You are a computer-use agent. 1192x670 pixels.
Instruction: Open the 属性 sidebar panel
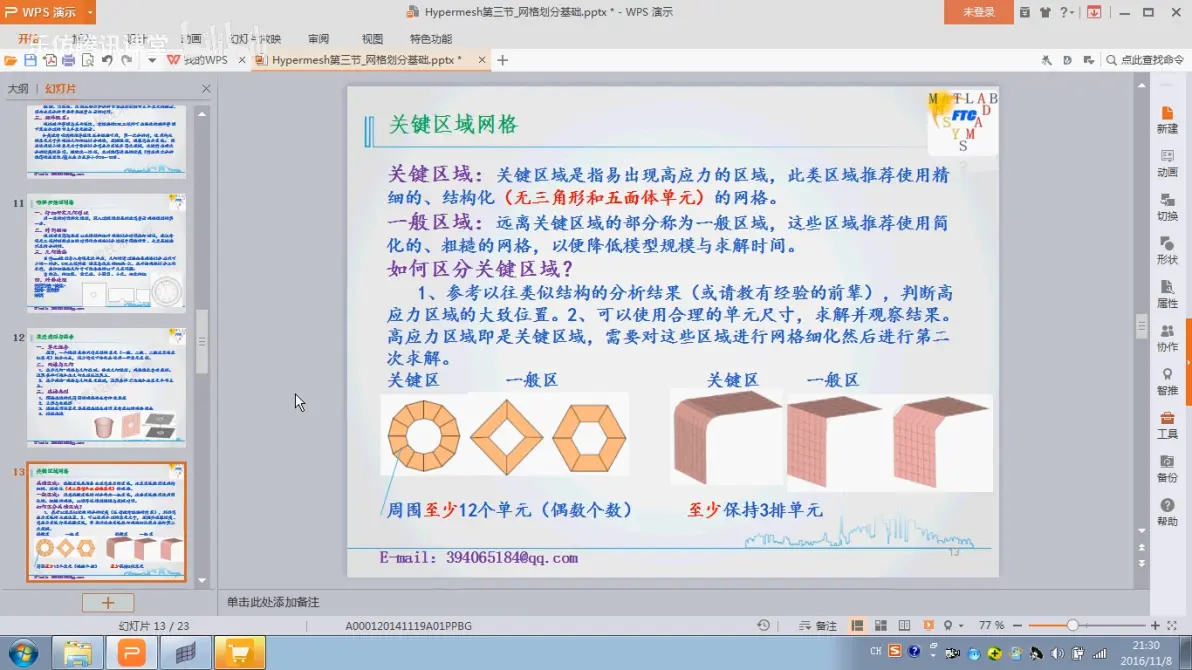click(x=1167, y=294)
